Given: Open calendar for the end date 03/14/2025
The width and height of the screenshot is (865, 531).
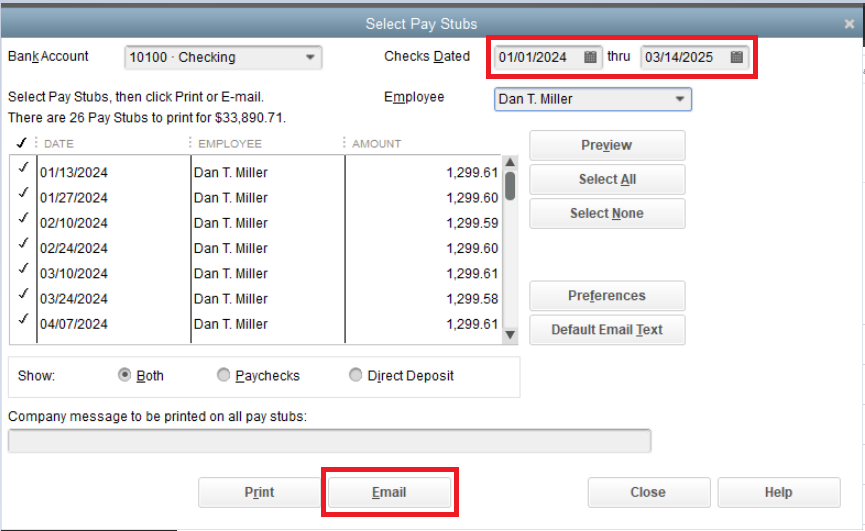Looking at the screenshot, I should (x=736, y=57).
